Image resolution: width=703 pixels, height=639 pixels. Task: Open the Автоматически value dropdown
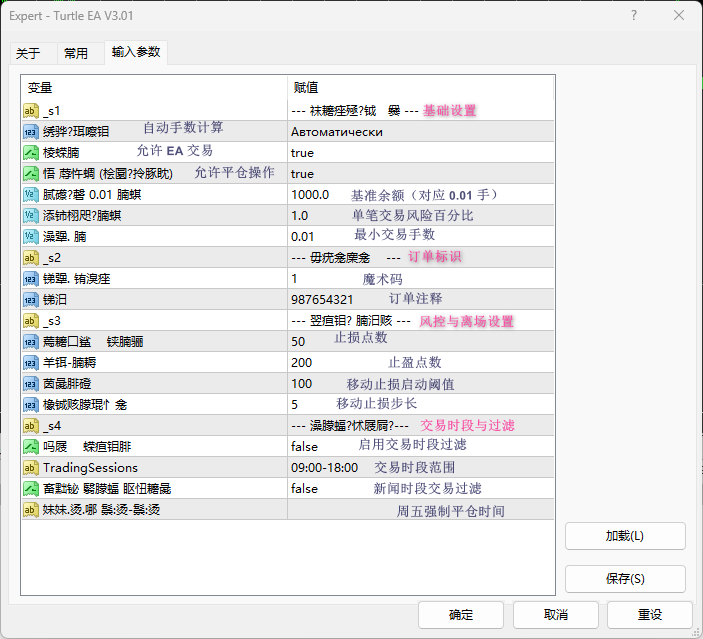click(421, 131)
